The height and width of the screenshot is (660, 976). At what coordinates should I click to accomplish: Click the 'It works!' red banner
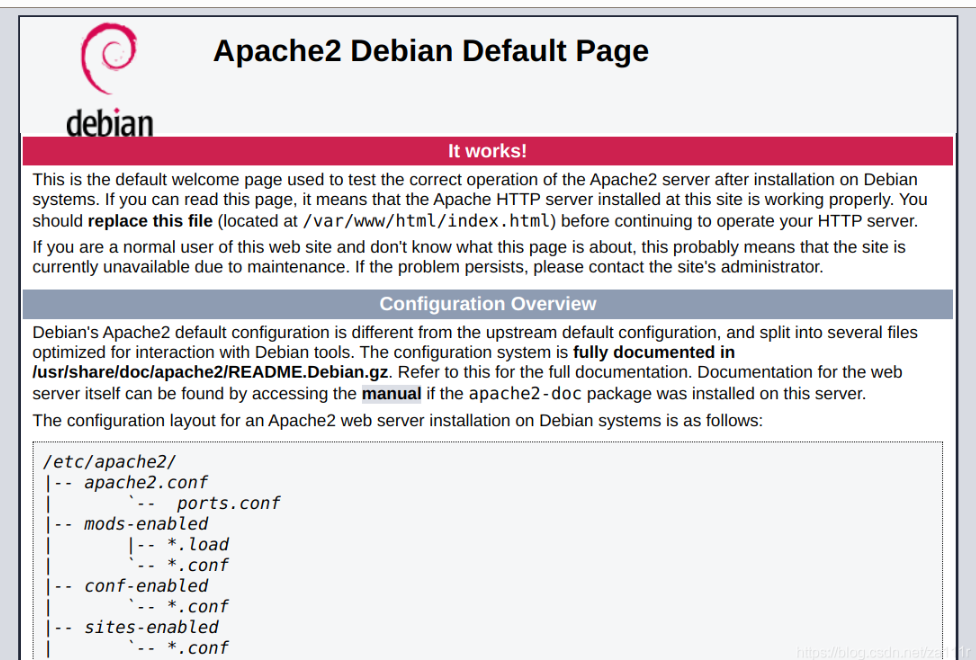487,151
